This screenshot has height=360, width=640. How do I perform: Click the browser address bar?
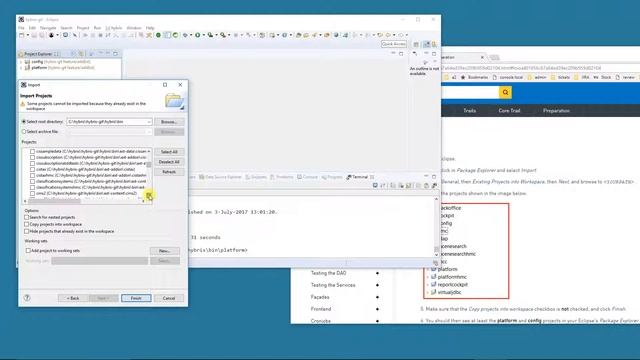540,68
